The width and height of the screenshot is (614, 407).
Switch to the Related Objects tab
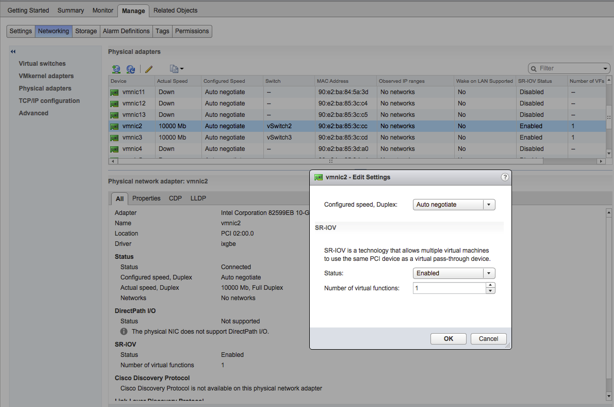tap(175, 11)
